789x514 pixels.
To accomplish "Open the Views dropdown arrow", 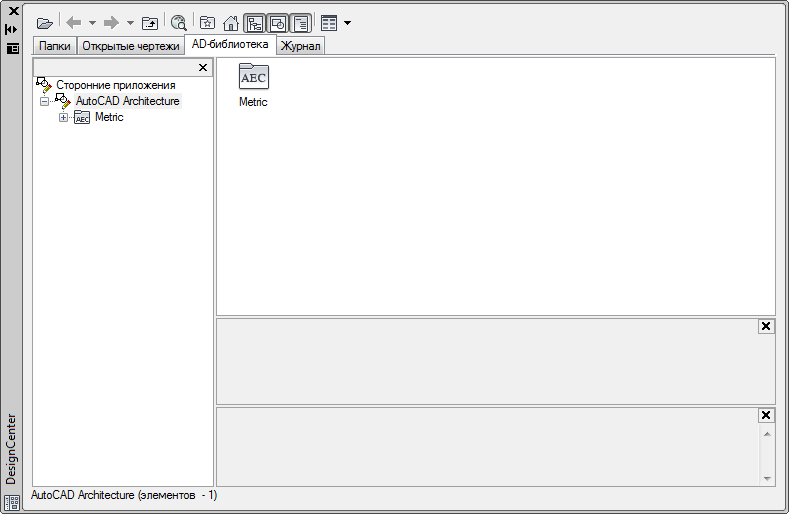I will click(347, 23).
